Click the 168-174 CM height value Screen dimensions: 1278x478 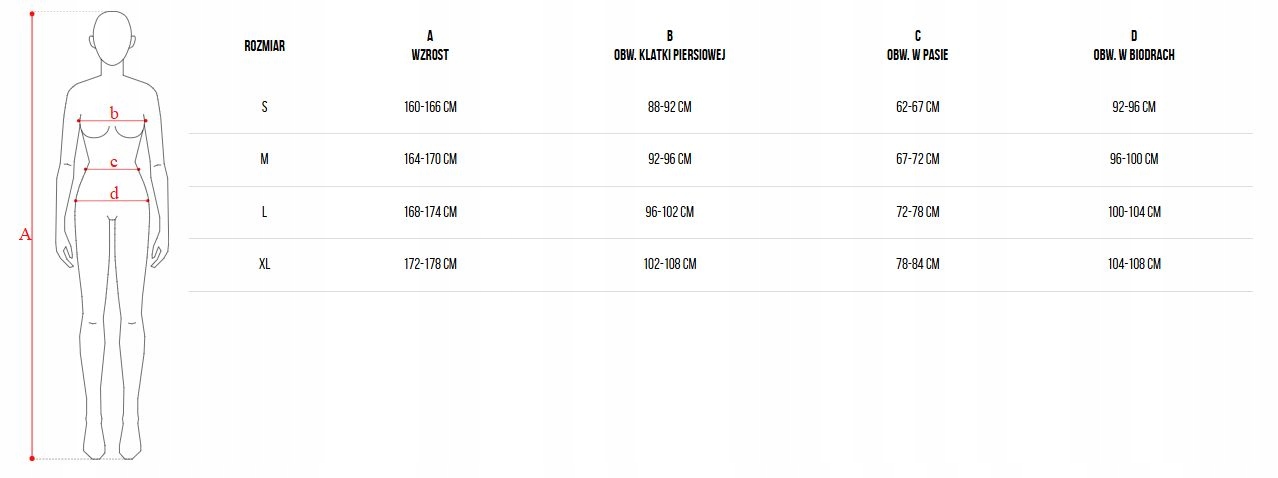coord(431,212)
